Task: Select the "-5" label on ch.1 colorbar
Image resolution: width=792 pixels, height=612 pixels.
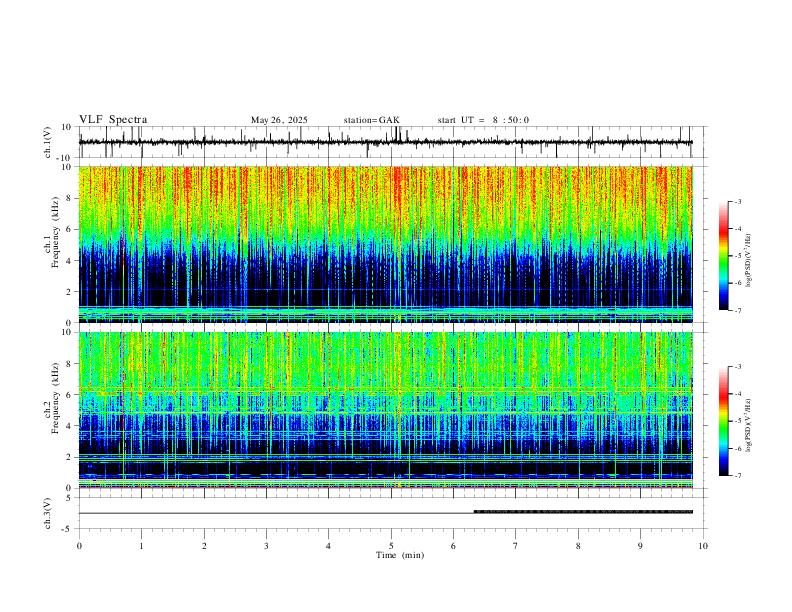Action: 738,256
